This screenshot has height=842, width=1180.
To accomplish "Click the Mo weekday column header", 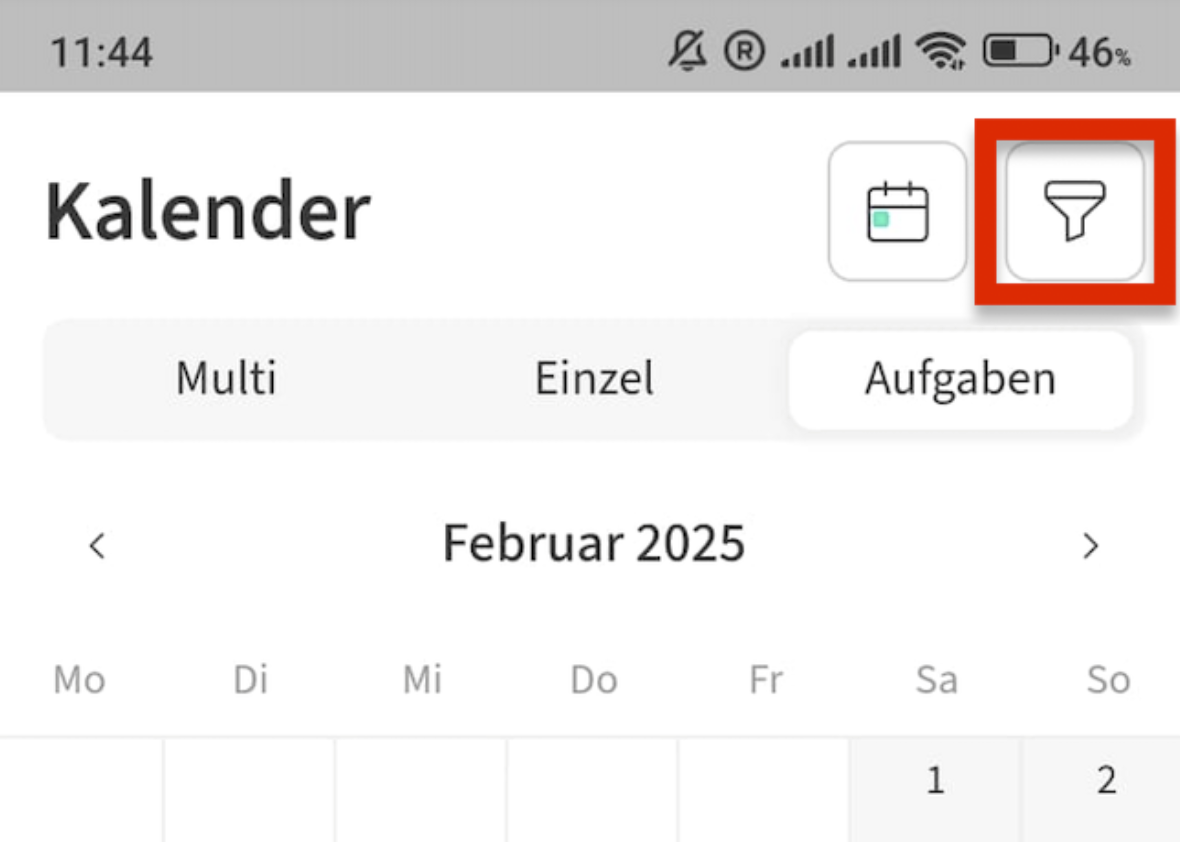I will click(x=78, y=679).
